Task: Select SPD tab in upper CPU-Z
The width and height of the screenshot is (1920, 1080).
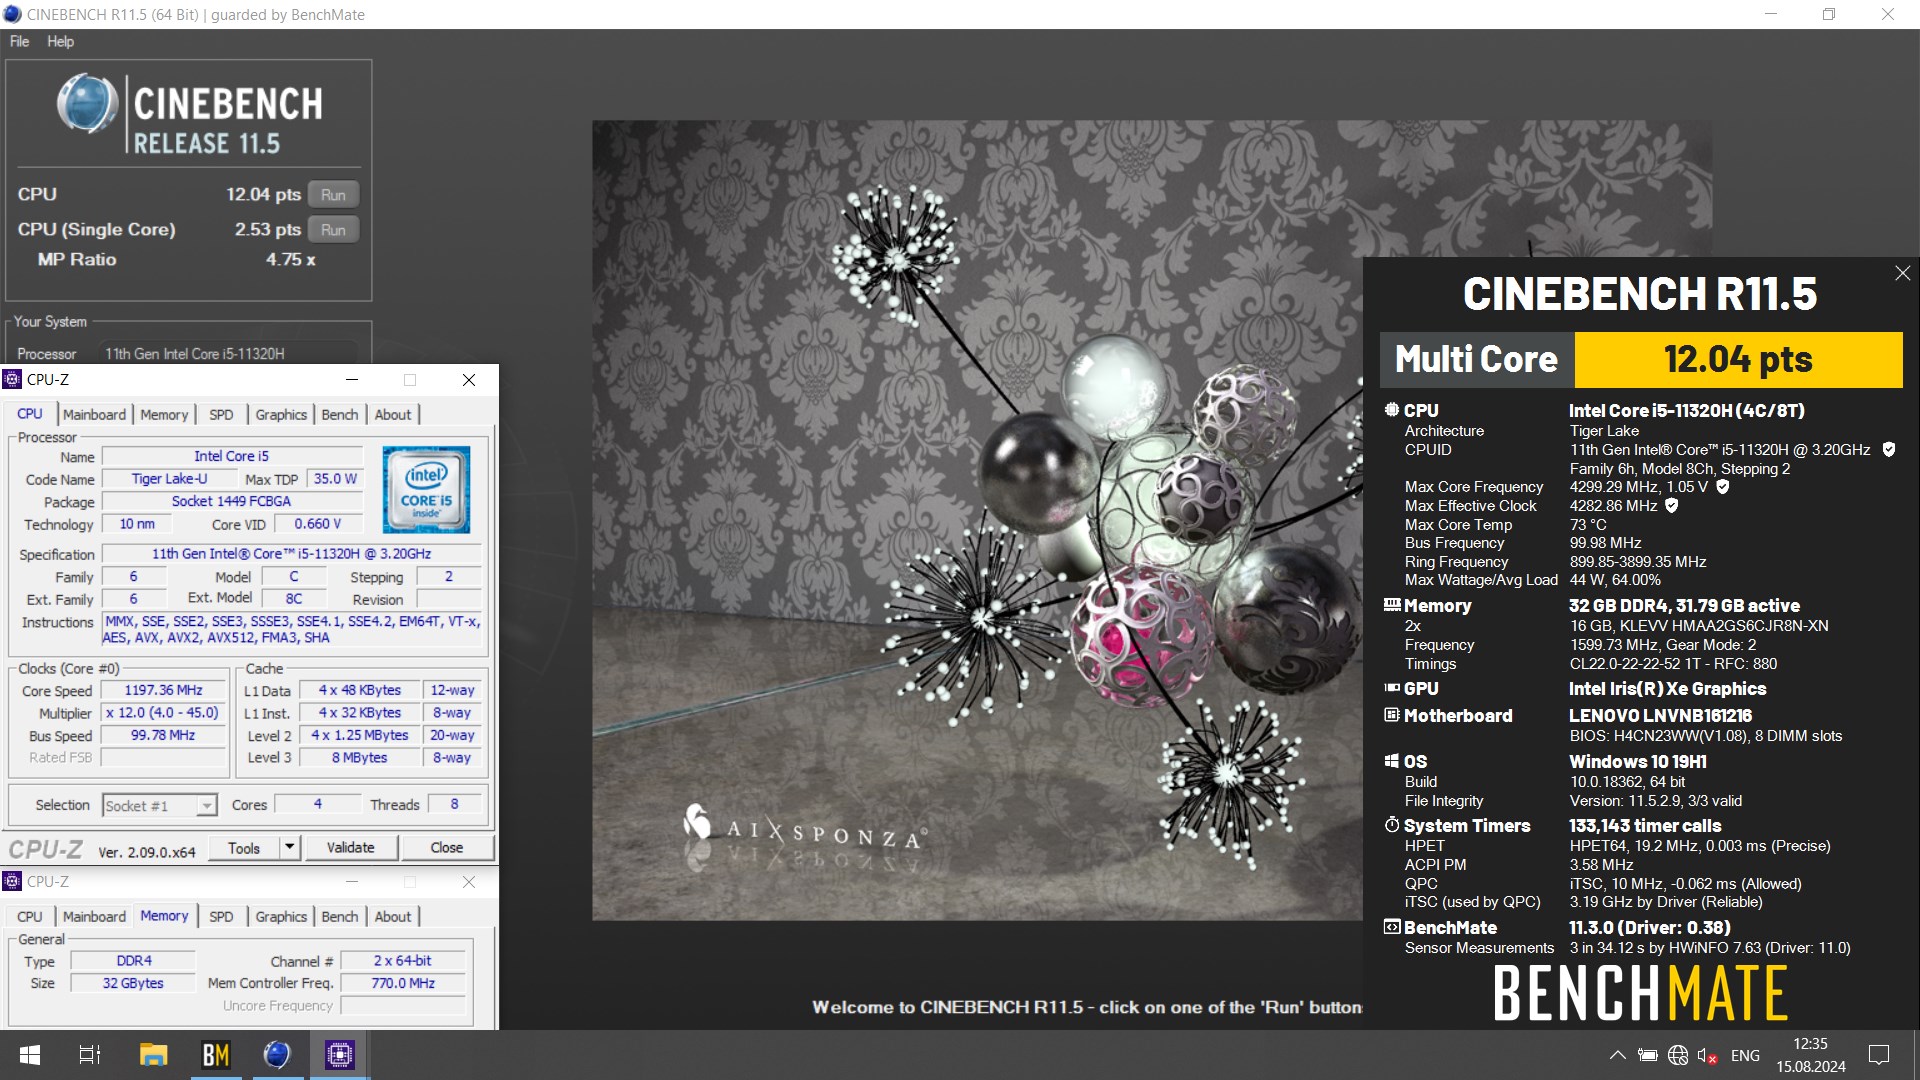Action: tap(221, 414)
